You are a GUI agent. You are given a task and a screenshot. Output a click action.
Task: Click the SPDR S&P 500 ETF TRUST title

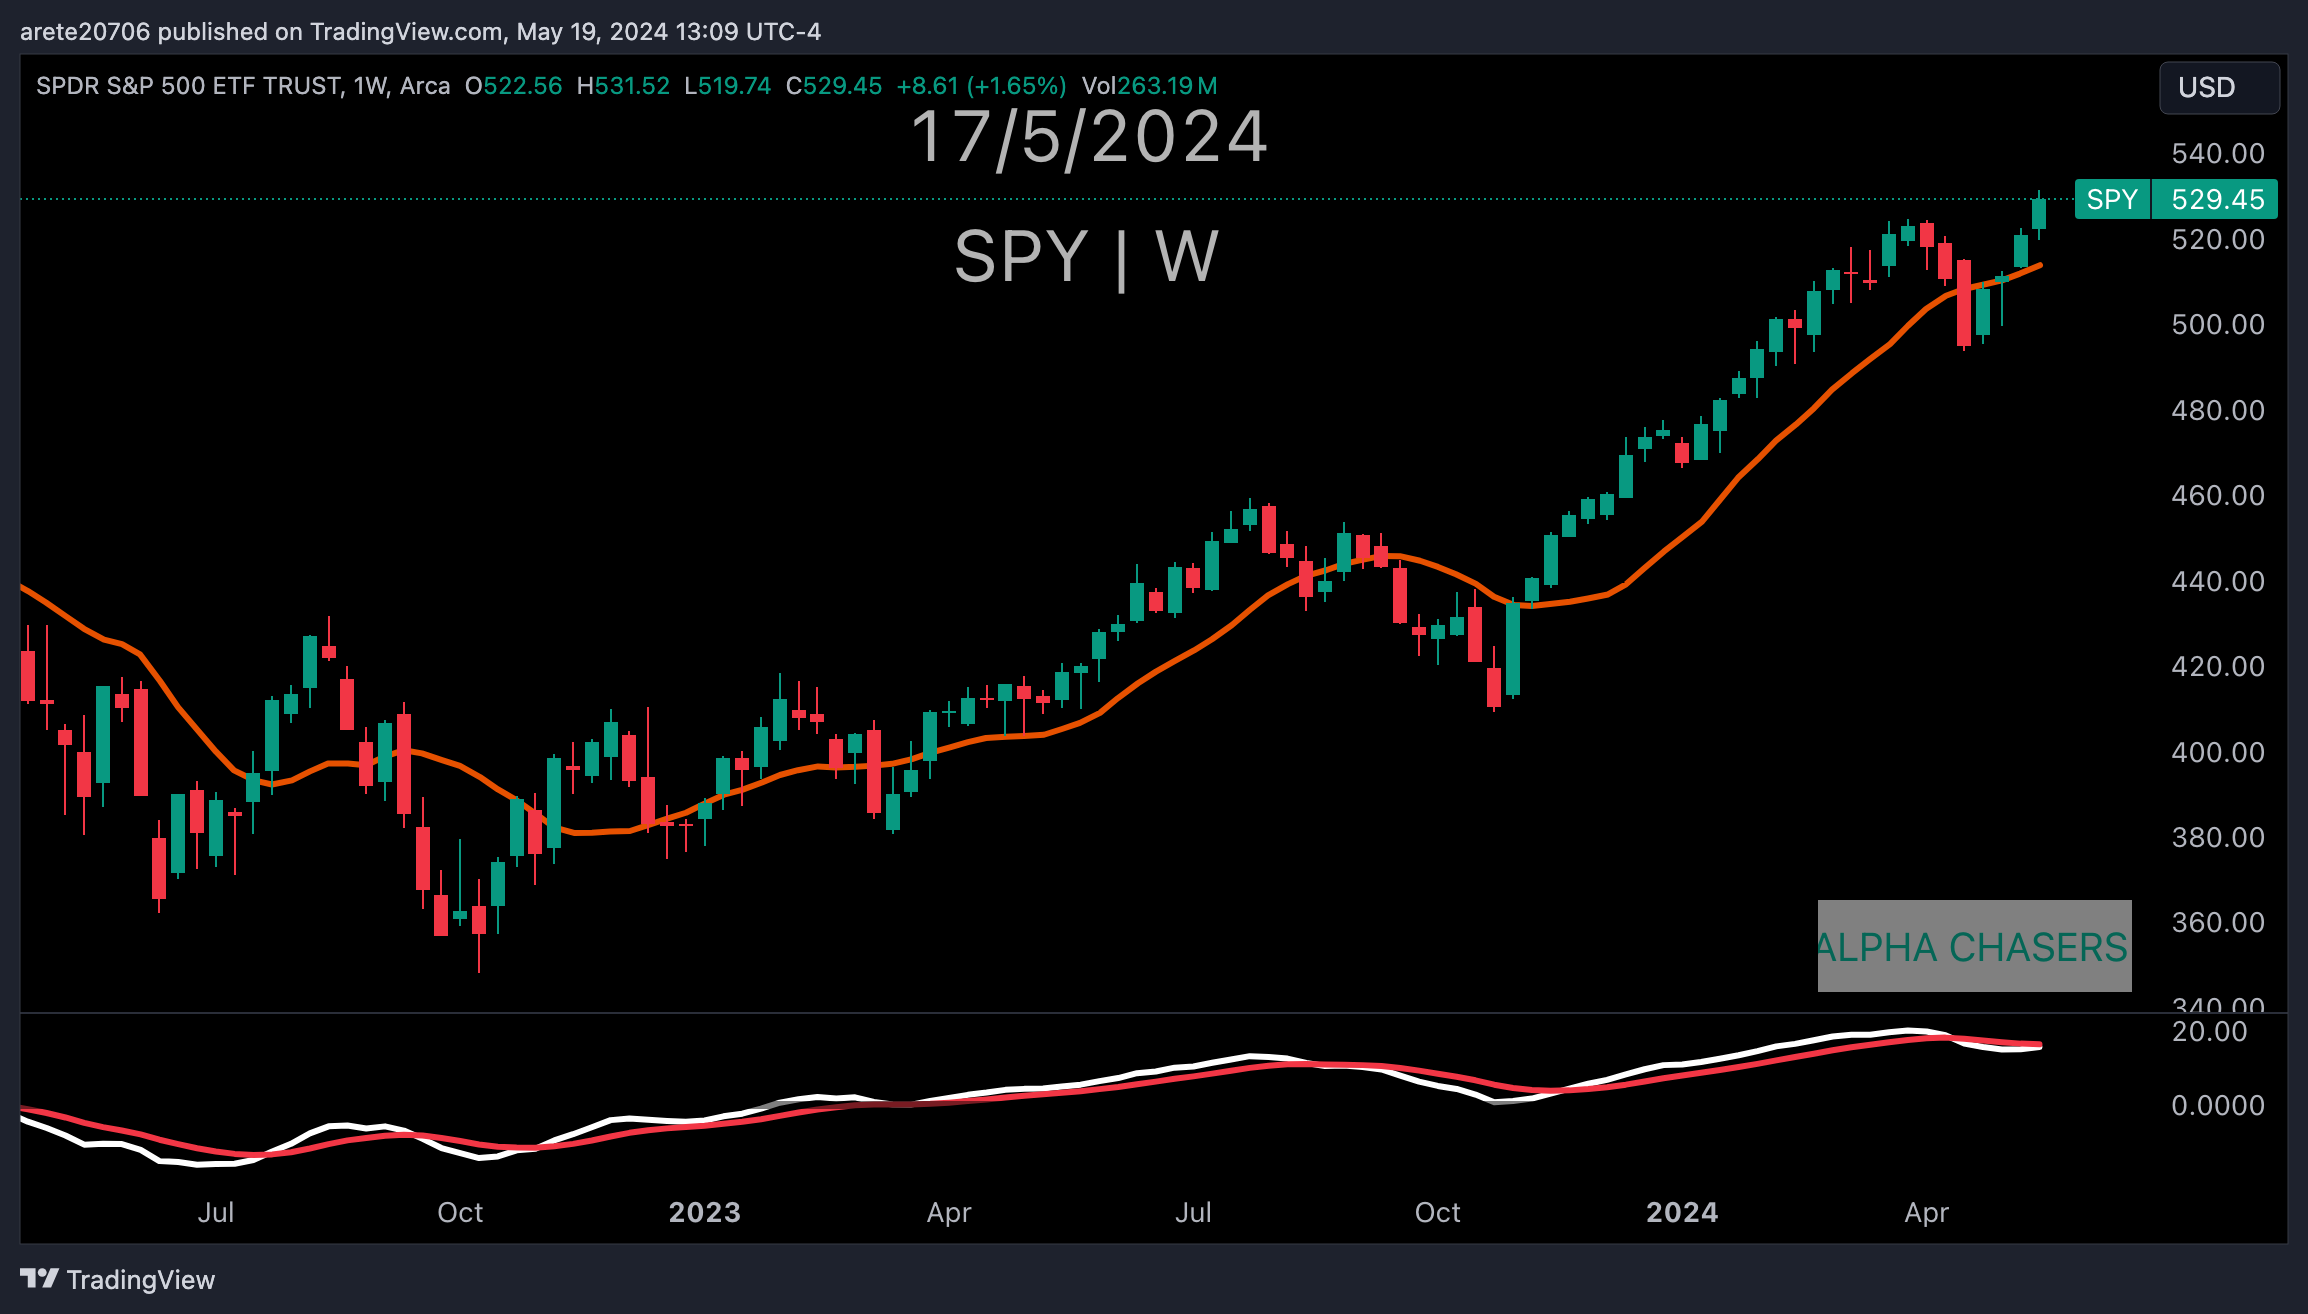189,86
